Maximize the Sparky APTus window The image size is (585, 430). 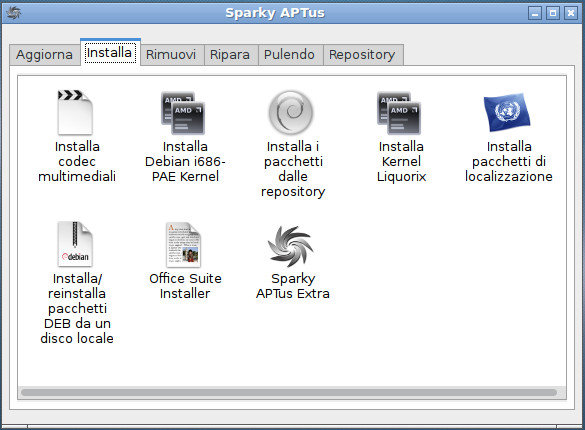click(553, 13)
